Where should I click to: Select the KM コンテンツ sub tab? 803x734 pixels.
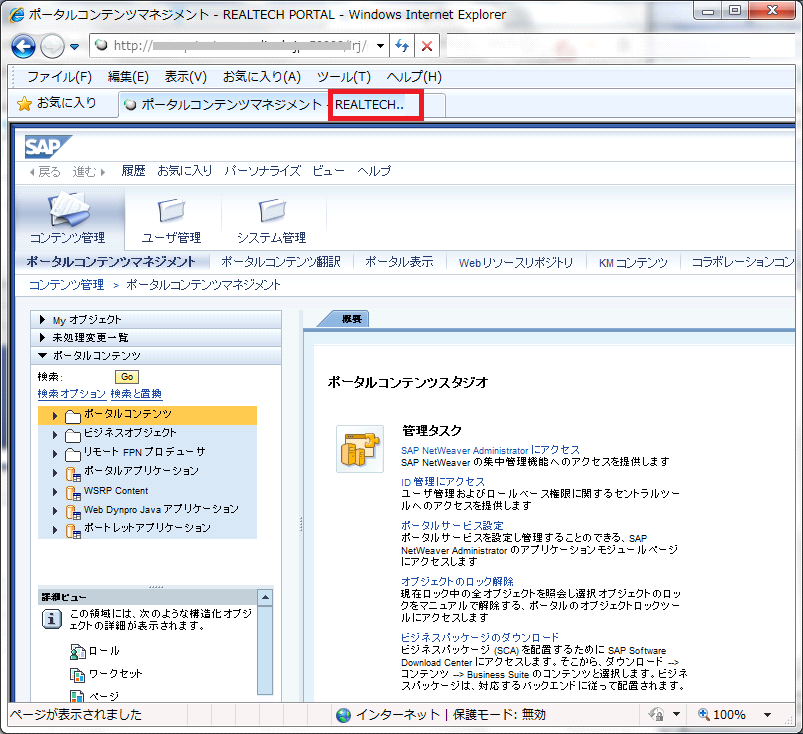(633, 263)
